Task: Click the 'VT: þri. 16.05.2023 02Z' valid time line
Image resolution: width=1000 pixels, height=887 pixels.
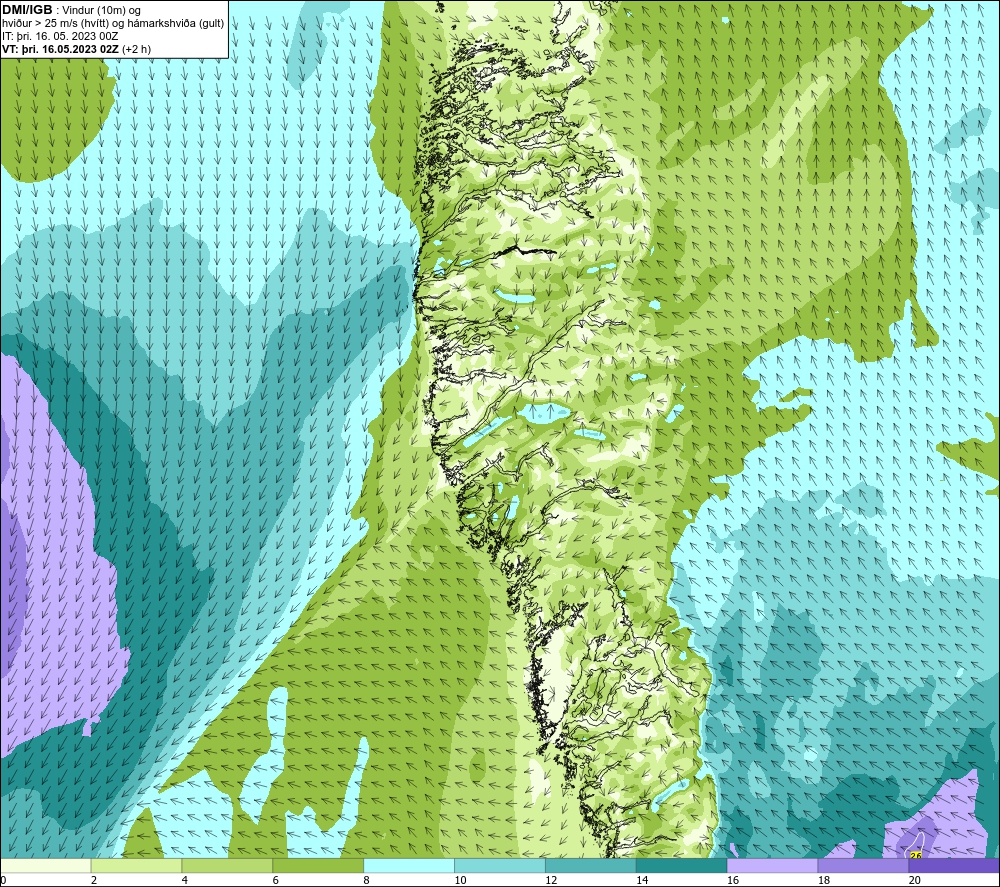Action: click(x=61, y=49)
